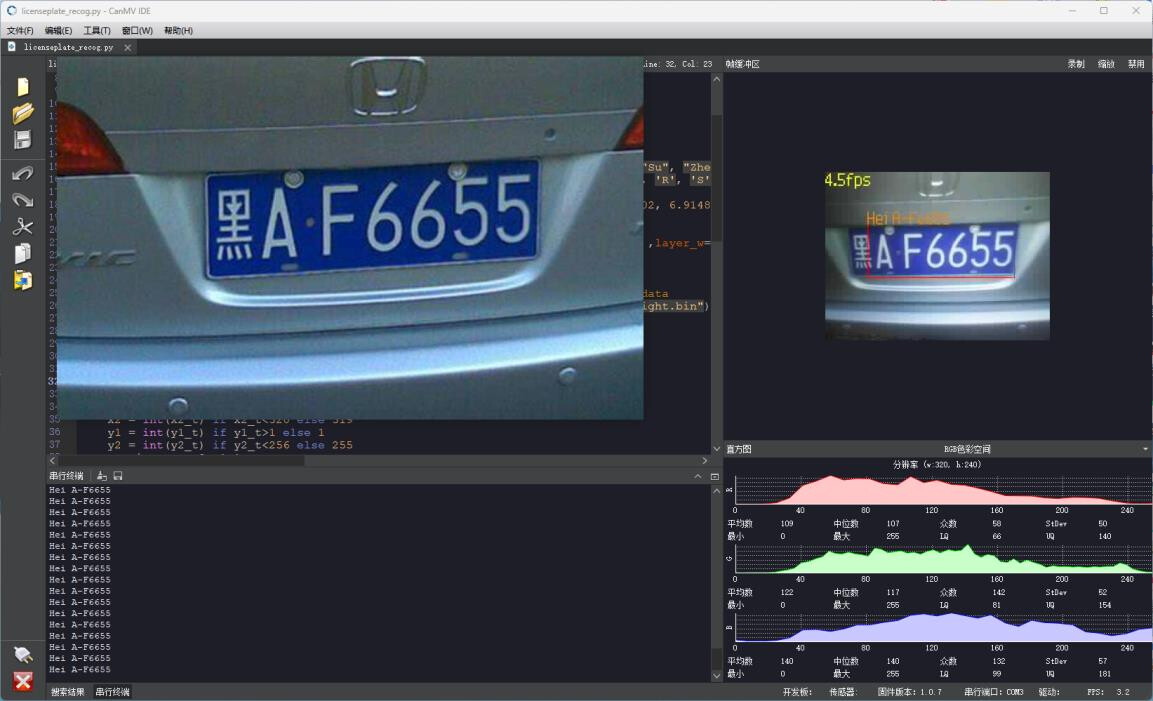Click the 驱动 status bar entry

pos(1049,691)
